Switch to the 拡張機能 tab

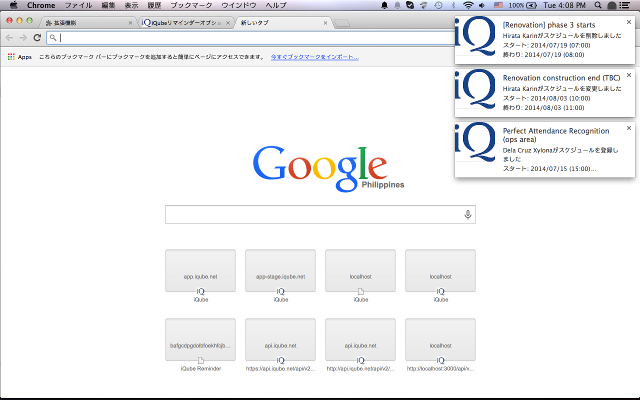click(88, 23)
